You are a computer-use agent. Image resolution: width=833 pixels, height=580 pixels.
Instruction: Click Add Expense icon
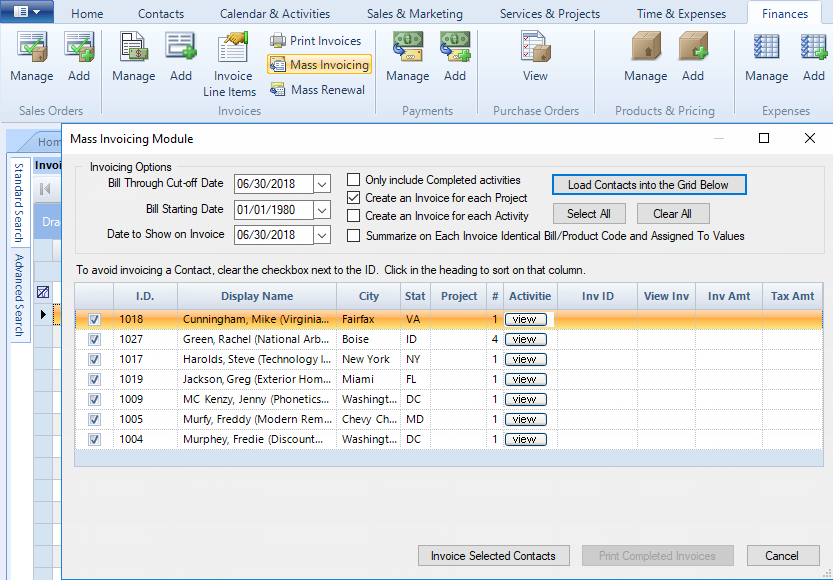813,56
